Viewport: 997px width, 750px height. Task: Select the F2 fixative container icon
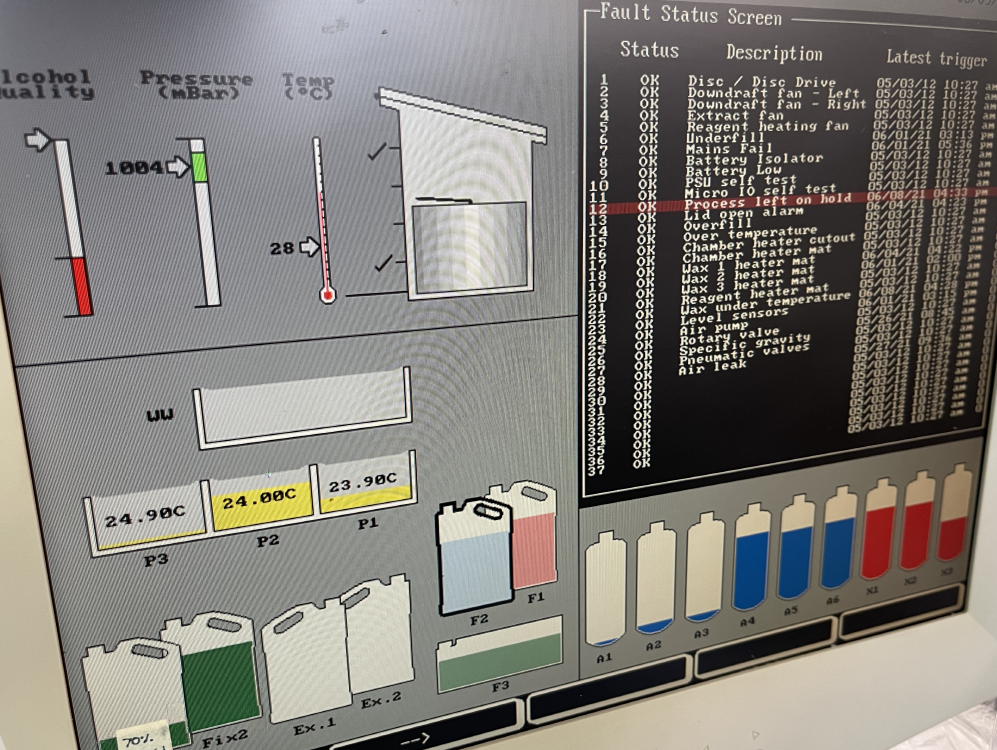(x=476, y=560)
